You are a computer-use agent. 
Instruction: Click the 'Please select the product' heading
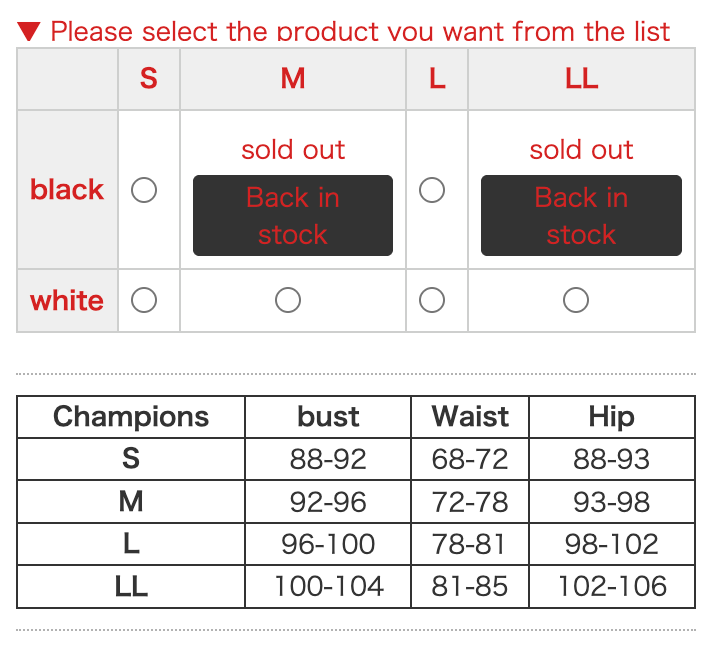coord(360,31)
